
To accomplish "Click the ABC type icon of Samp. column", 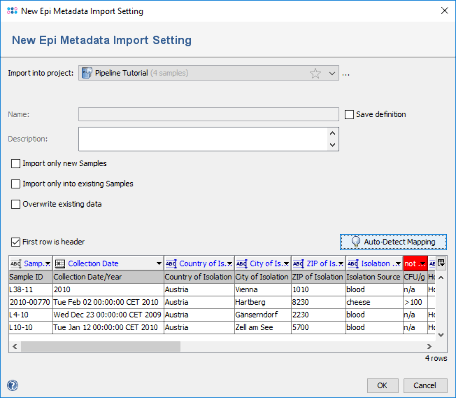I will 15,264.
